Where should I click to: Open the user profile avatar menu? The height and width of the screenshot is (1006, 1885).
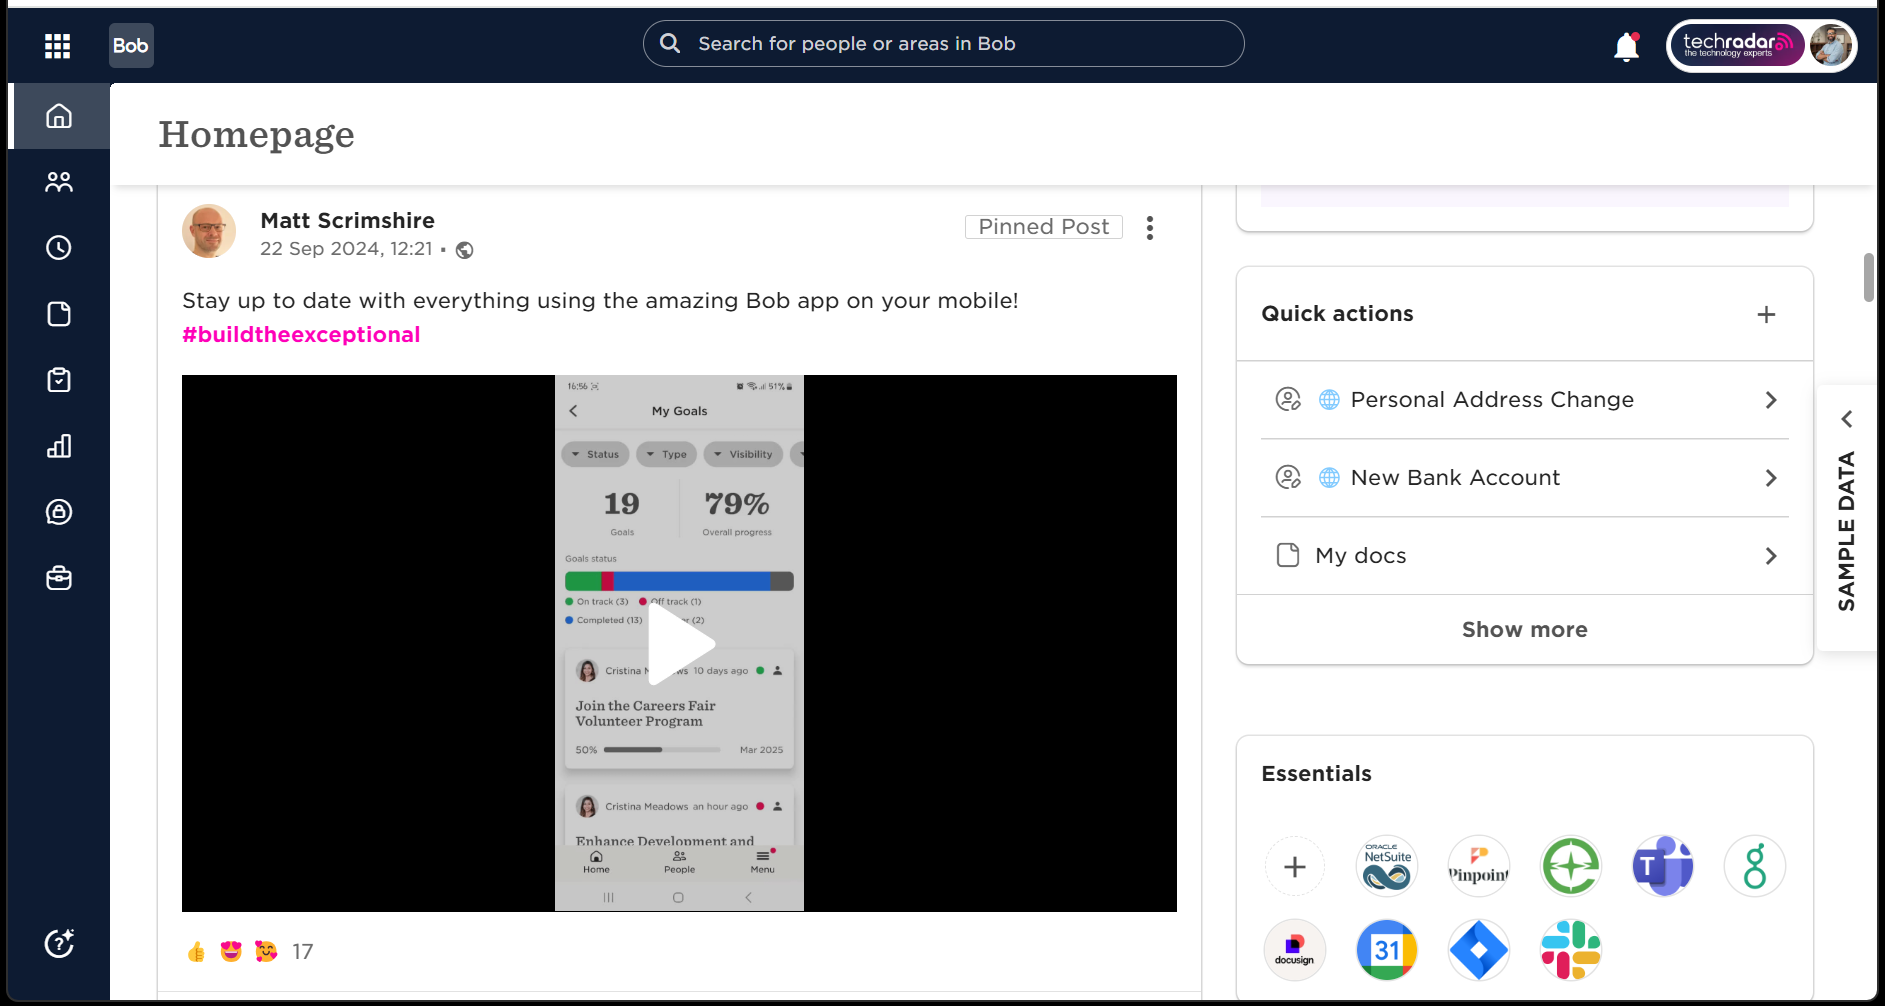[1831, 45]
